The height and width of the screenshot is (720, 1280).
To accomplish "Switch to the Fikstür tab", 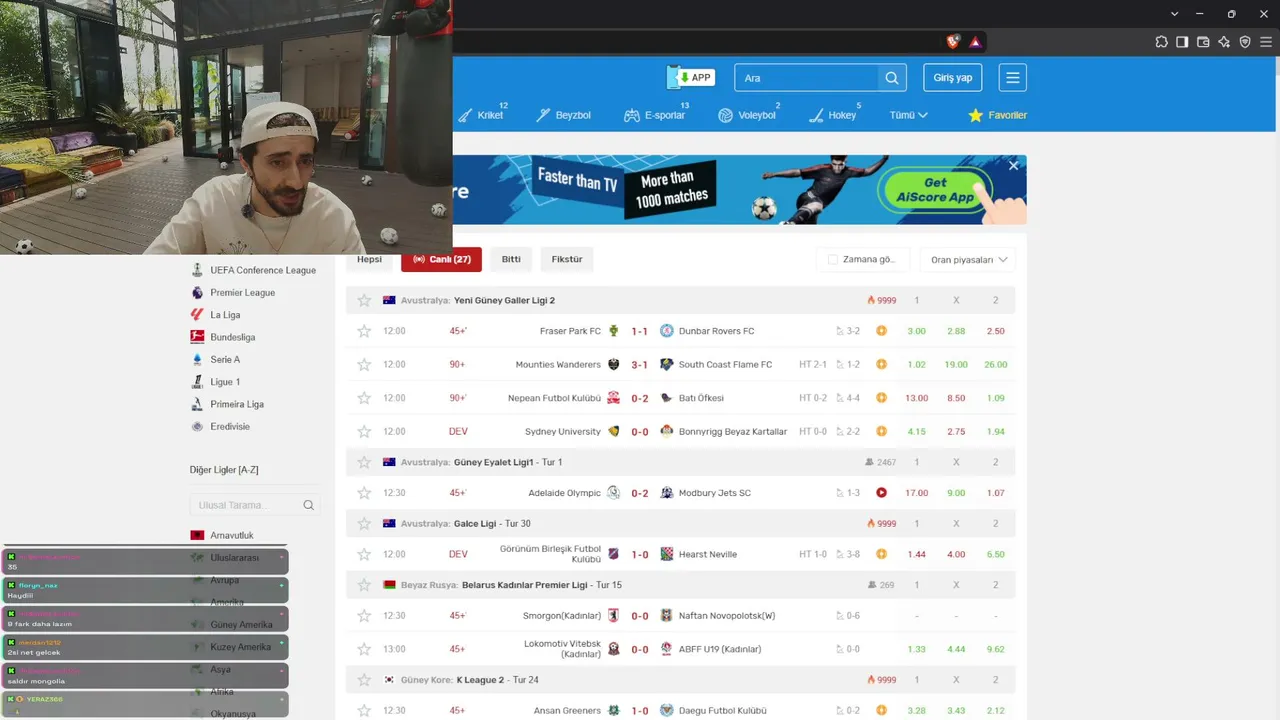I will 567,259.
